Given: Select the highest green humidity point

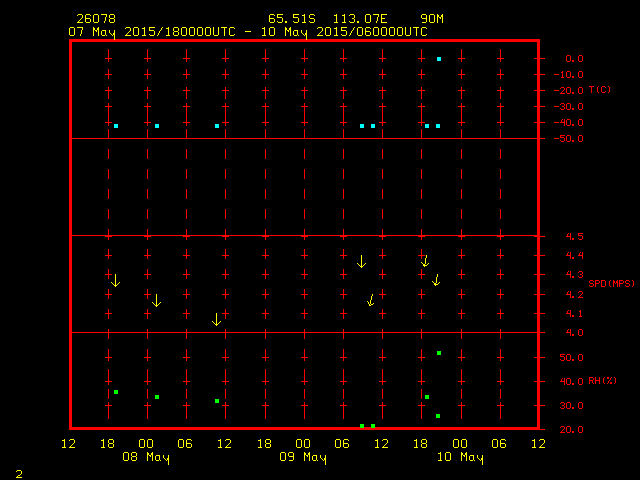Looking at the screenshot, I should pyautogui.click(x=438, y=353).
